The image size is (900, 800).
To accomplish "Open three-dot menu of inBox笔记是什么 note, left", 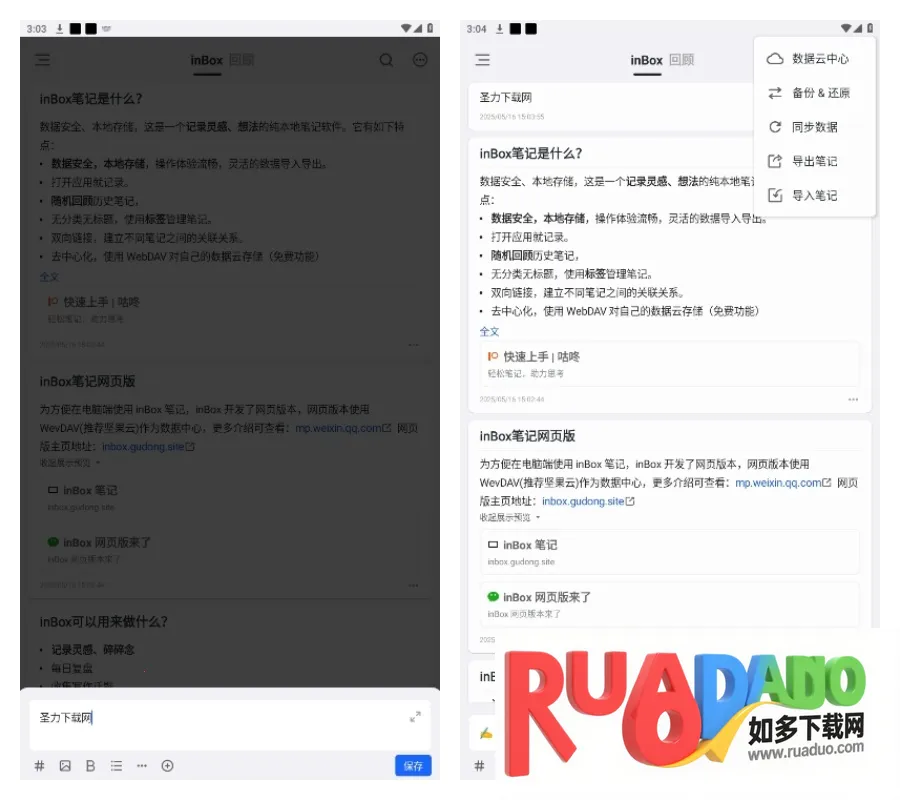I will [x=413, y=344].
